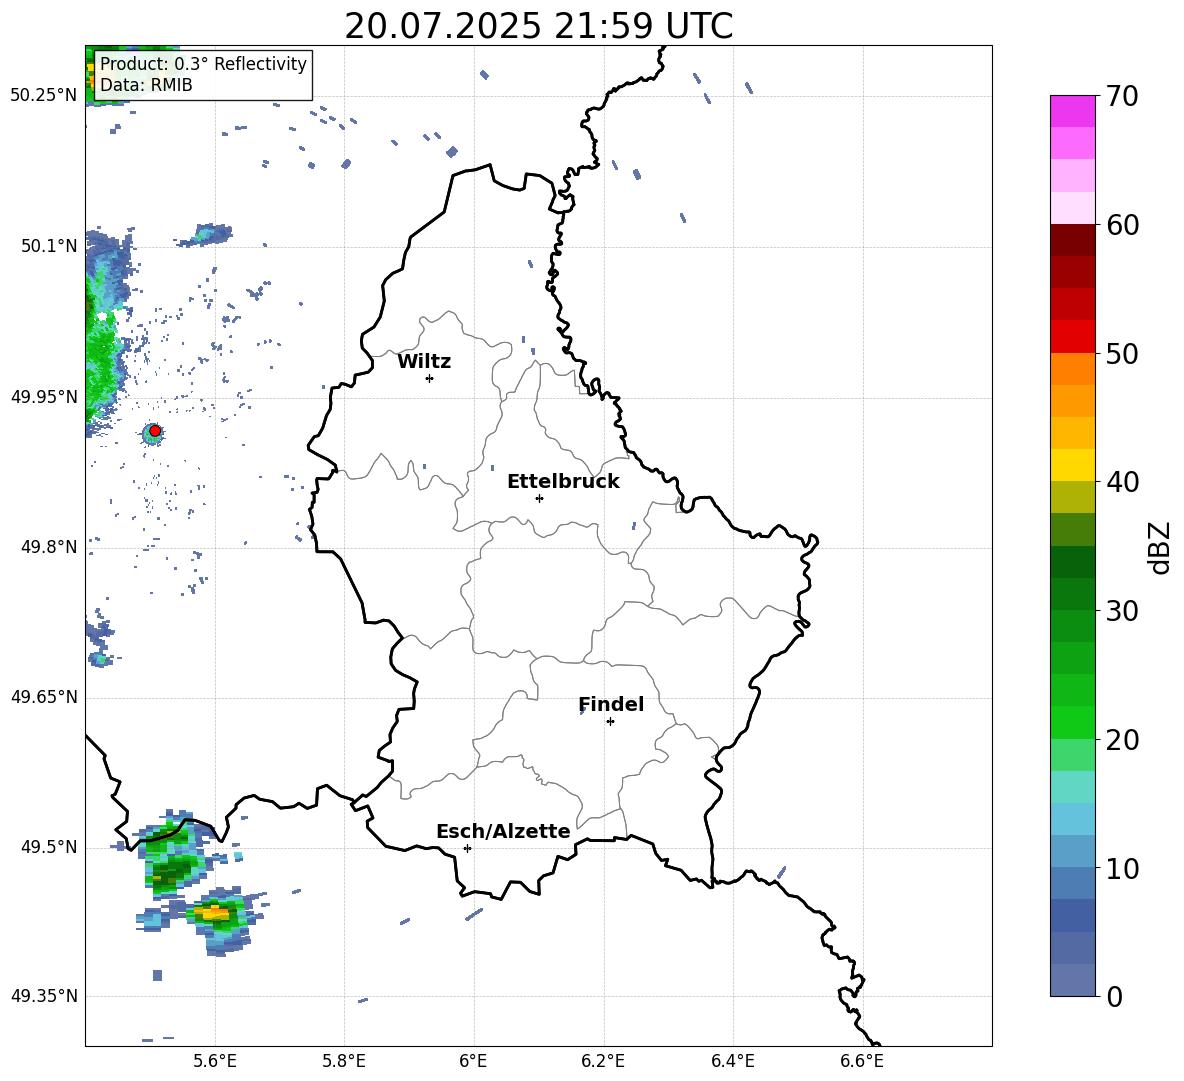Click the Data: RMIB label
Image resolution: width=1184 pixels, height=1081 pixels.
146,85
